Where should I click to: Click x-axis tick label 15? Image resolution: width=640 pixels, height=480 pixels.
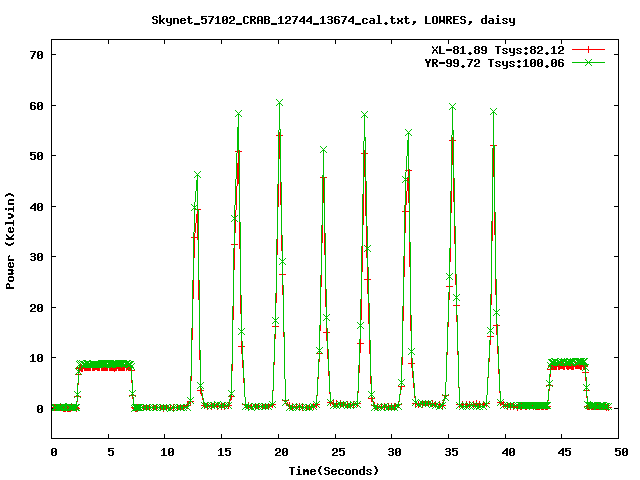click(x=224, y=452)
